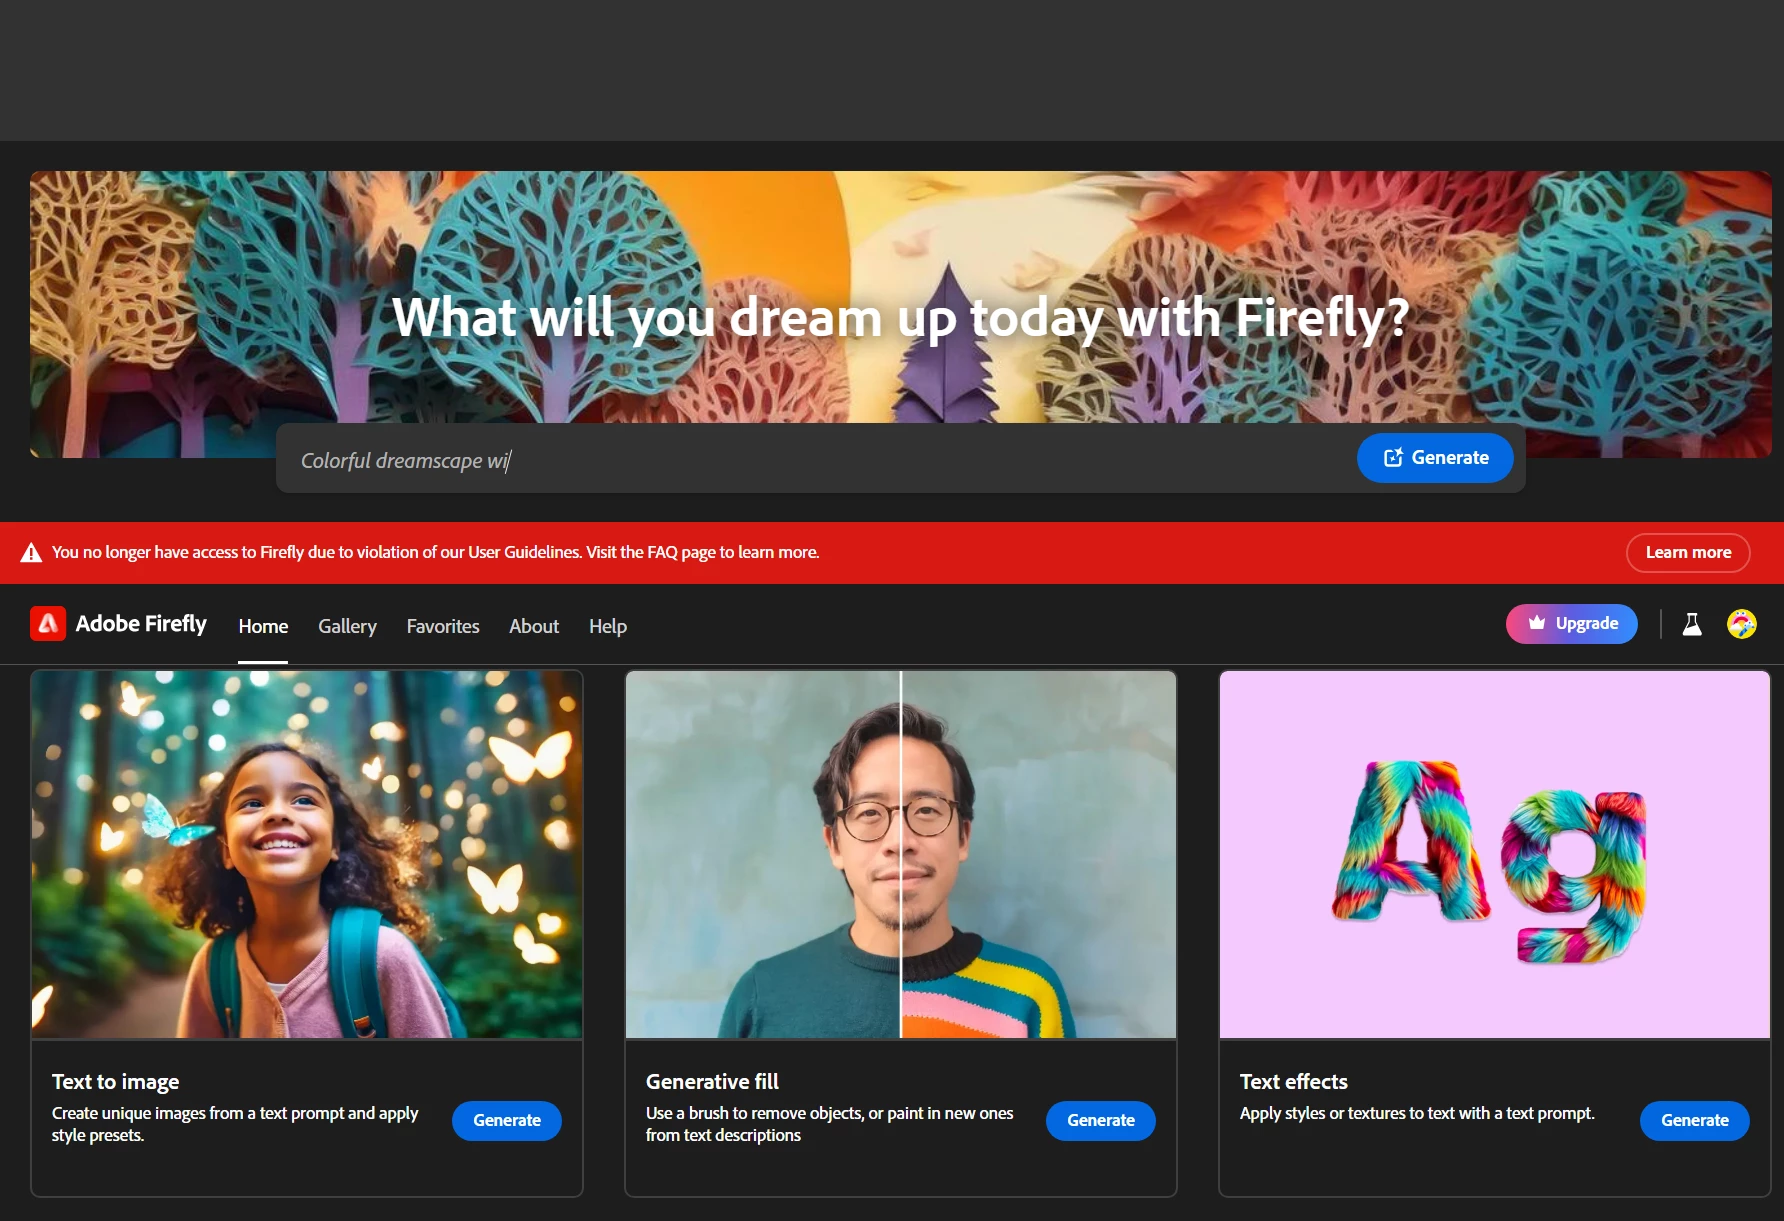Click 'Apply styles or textures' description text
This screenshot has height=1221, width=1784.
(1417, 1114)
